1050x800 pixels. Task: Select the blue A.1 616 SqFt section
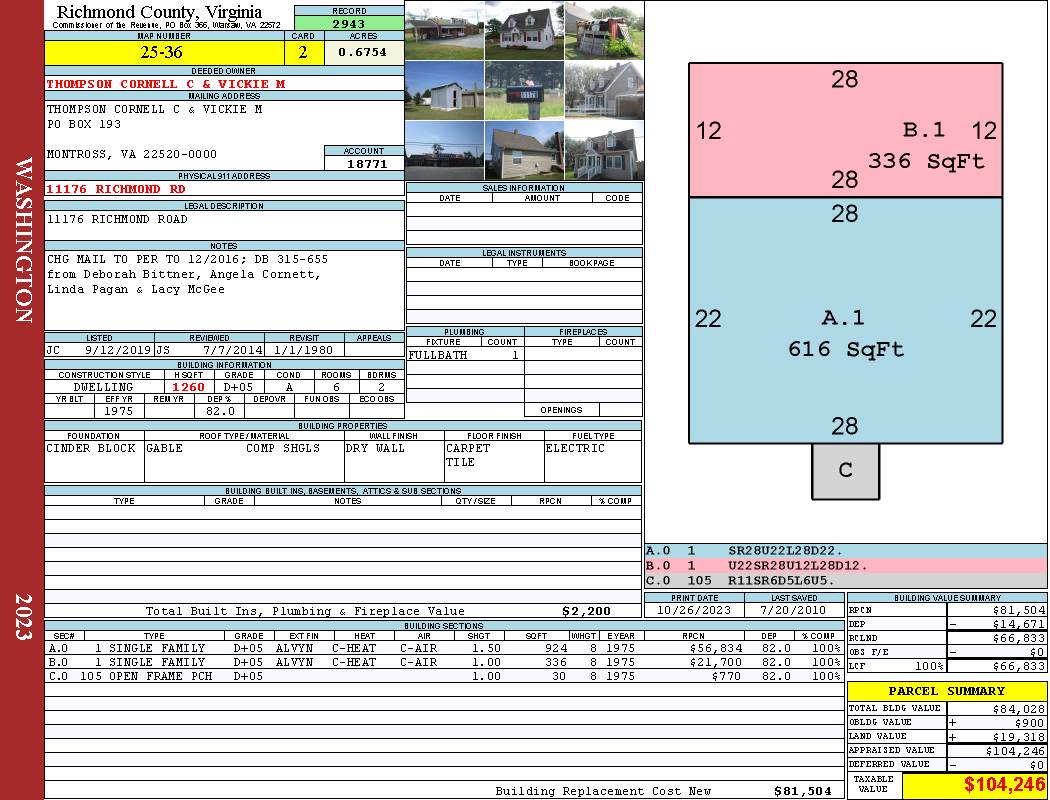845,320
